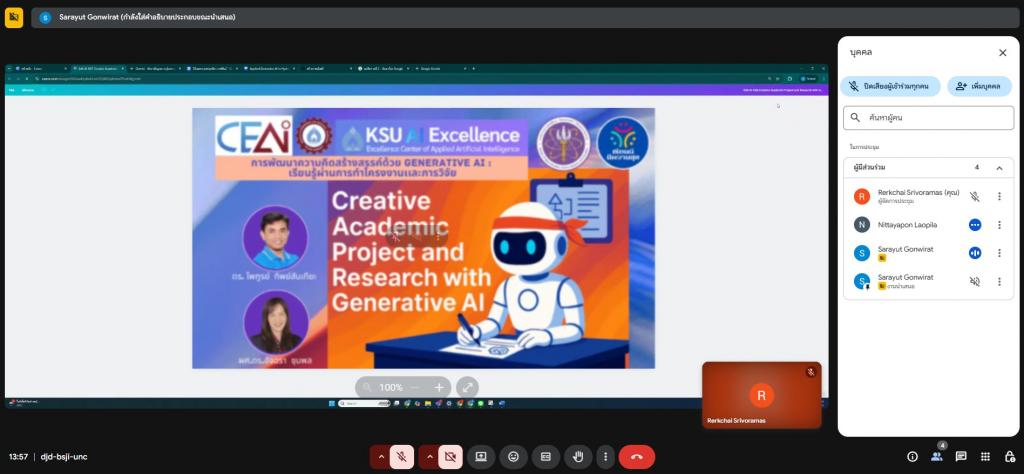
Task: Open more options in the call bar
Action: tap(604, 457)
